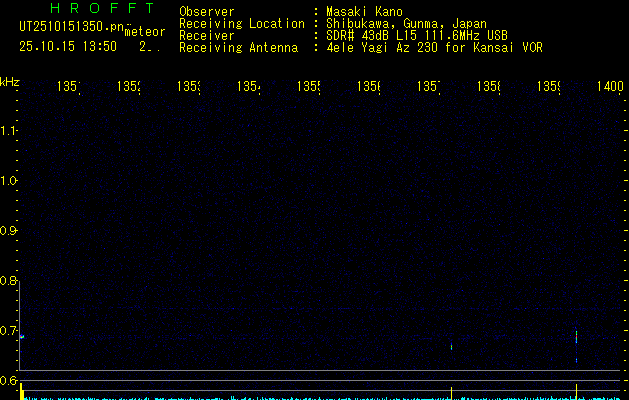The image size is (629, 400).
Task: Click the 0.6 frequency axis label
Action: (x=8, y=380)
